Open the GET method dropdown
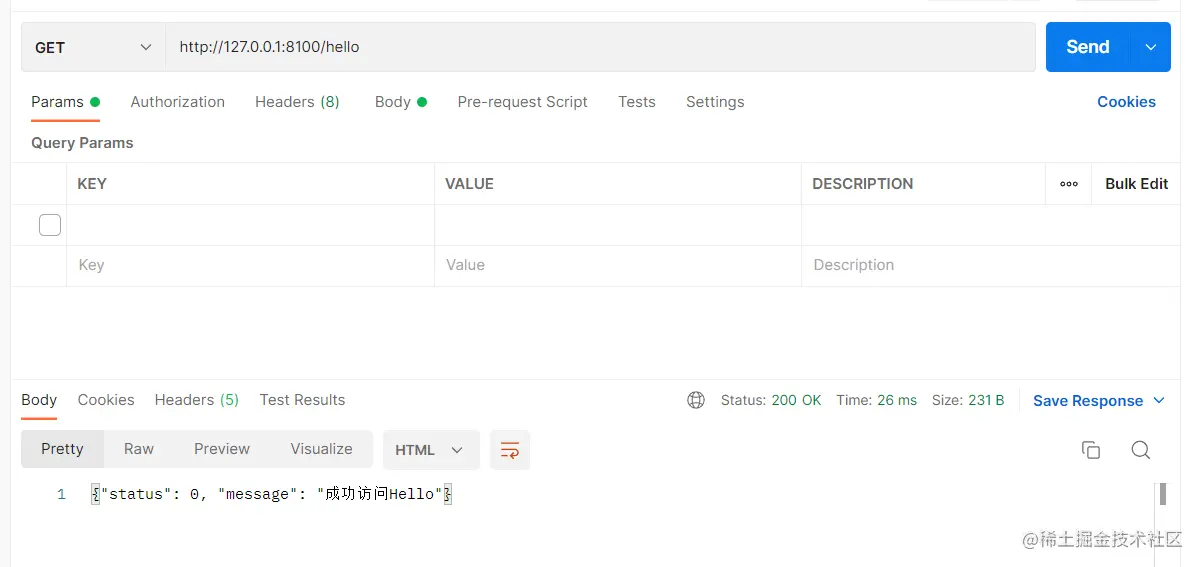1200x567 pixels. pos(93,47)
